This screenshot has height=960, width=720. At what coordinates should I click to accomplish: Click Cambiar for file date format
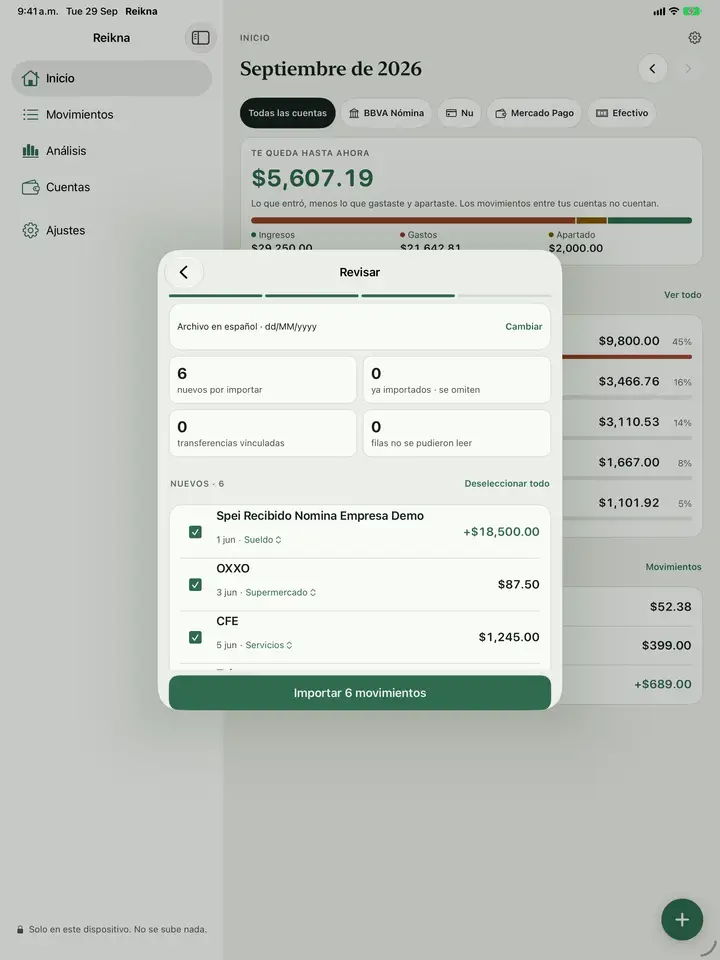pos(523,327)
